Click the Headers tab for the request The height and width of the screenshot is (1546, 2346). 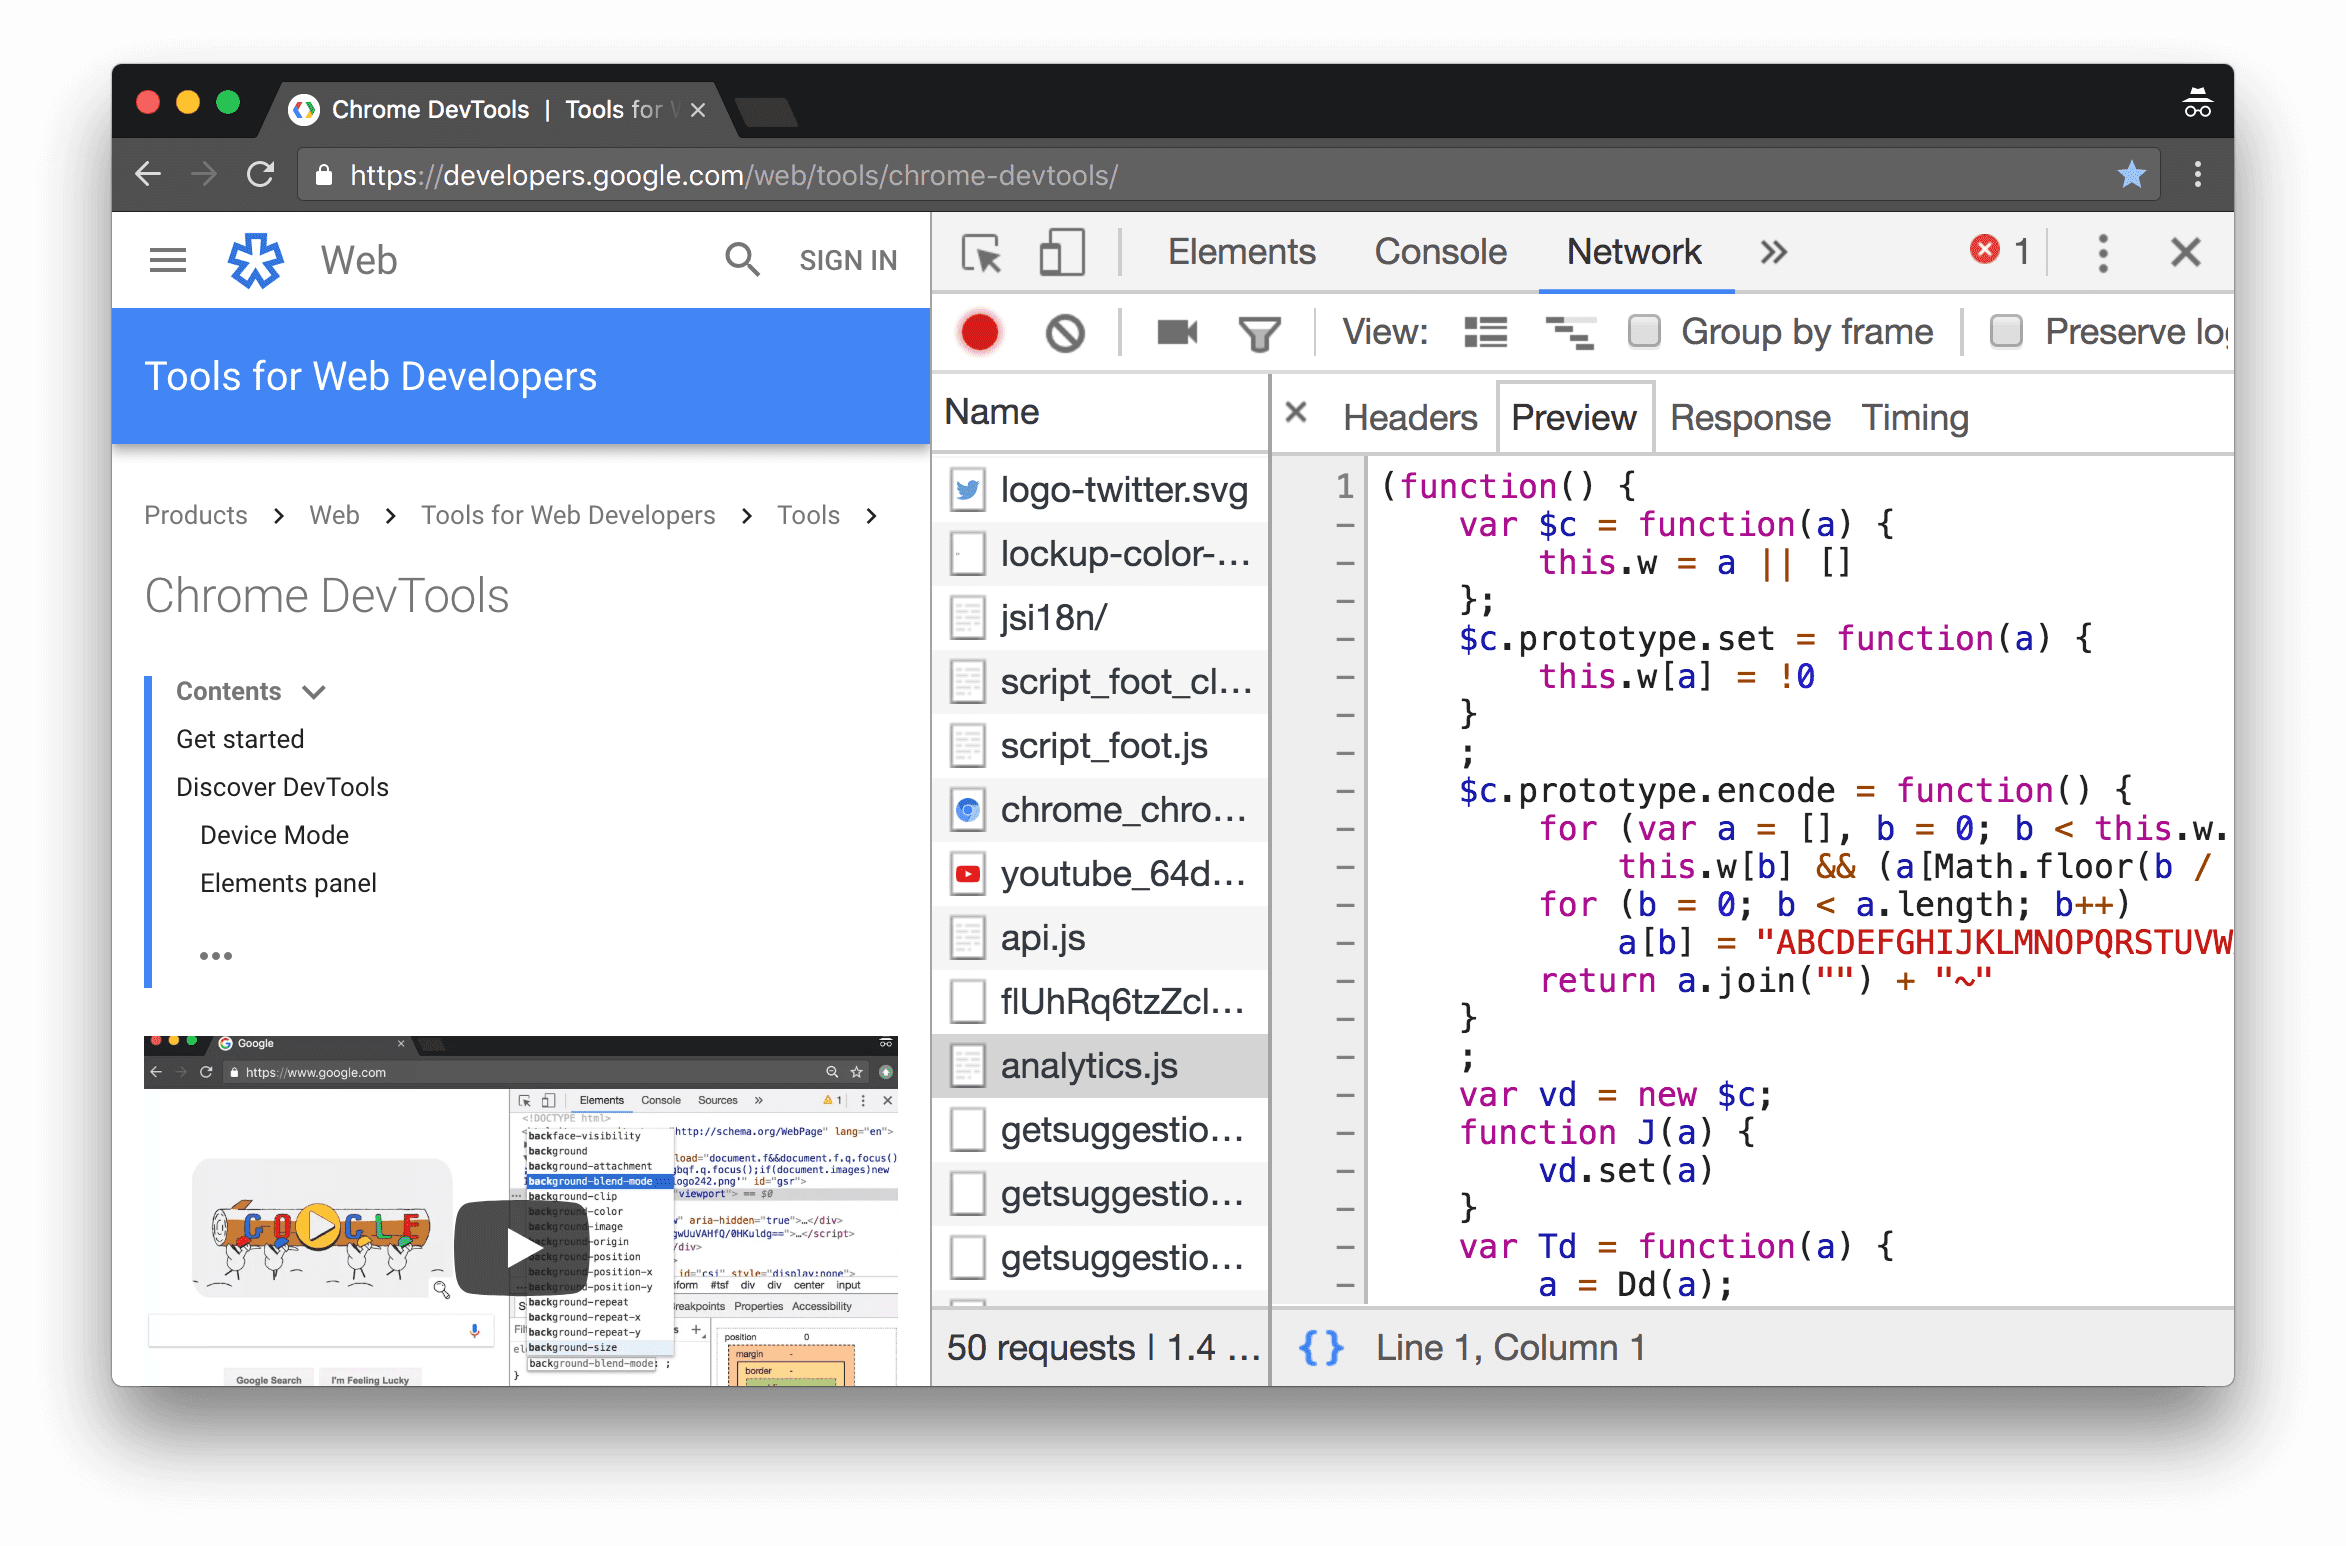1411,416
